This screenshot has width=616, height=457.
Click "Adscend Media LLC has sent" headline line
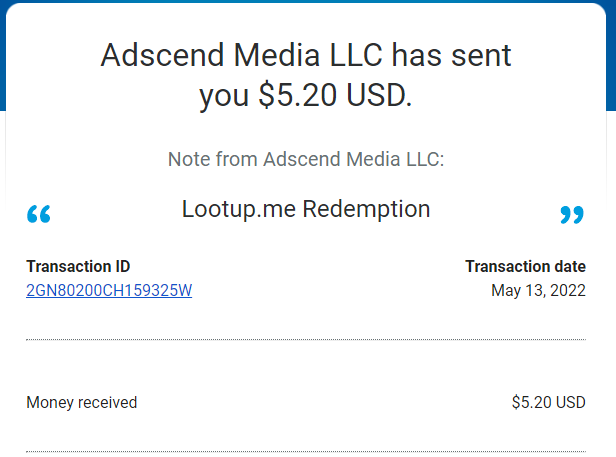point(306,55)
